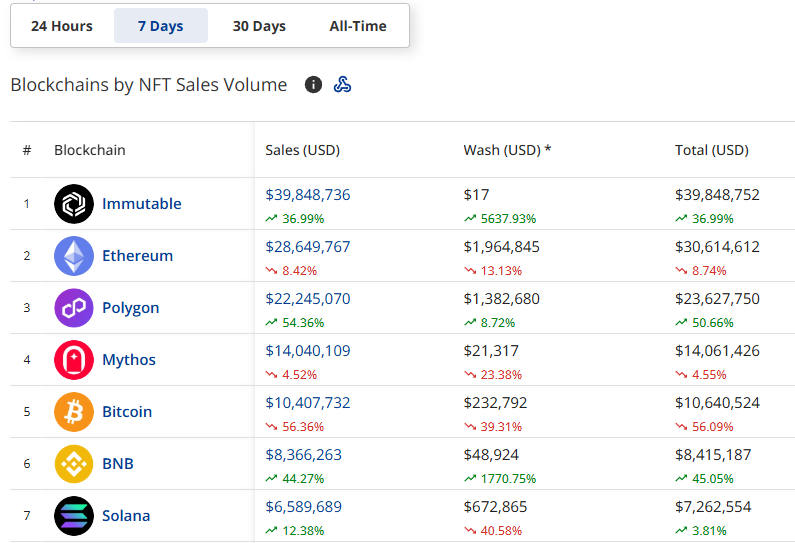
Task: Click BNB wash value $48,924
Action: [491, 455]
